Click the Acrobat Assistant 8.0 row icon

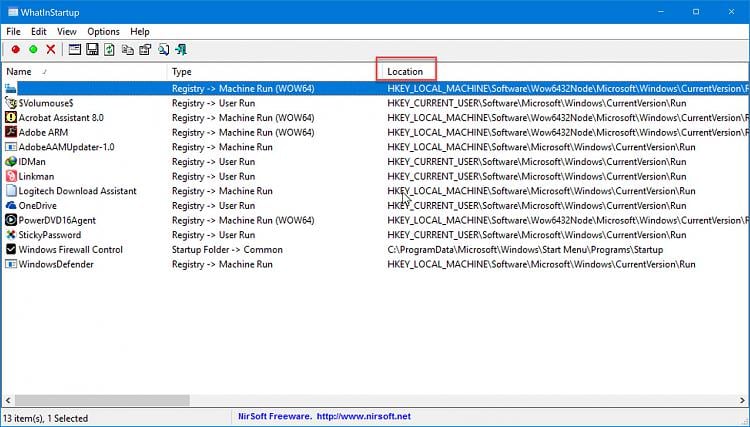tap(11, 118)
